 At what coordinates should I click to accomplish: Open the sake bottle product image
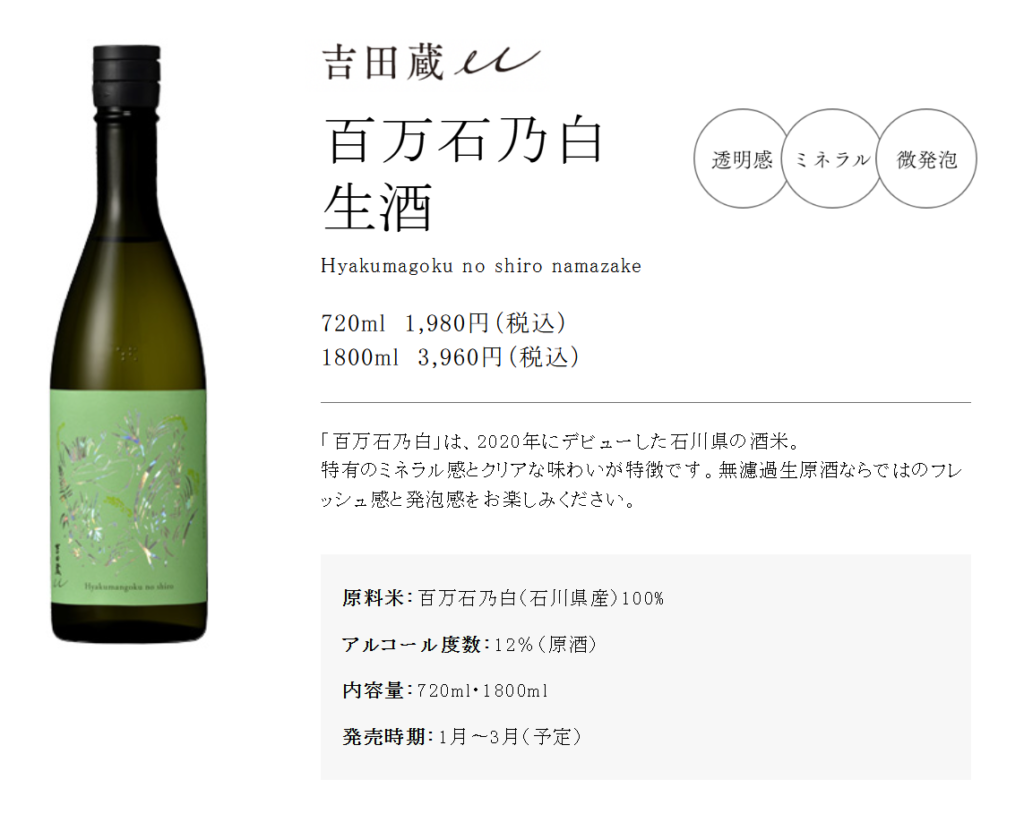coord(128,344)
